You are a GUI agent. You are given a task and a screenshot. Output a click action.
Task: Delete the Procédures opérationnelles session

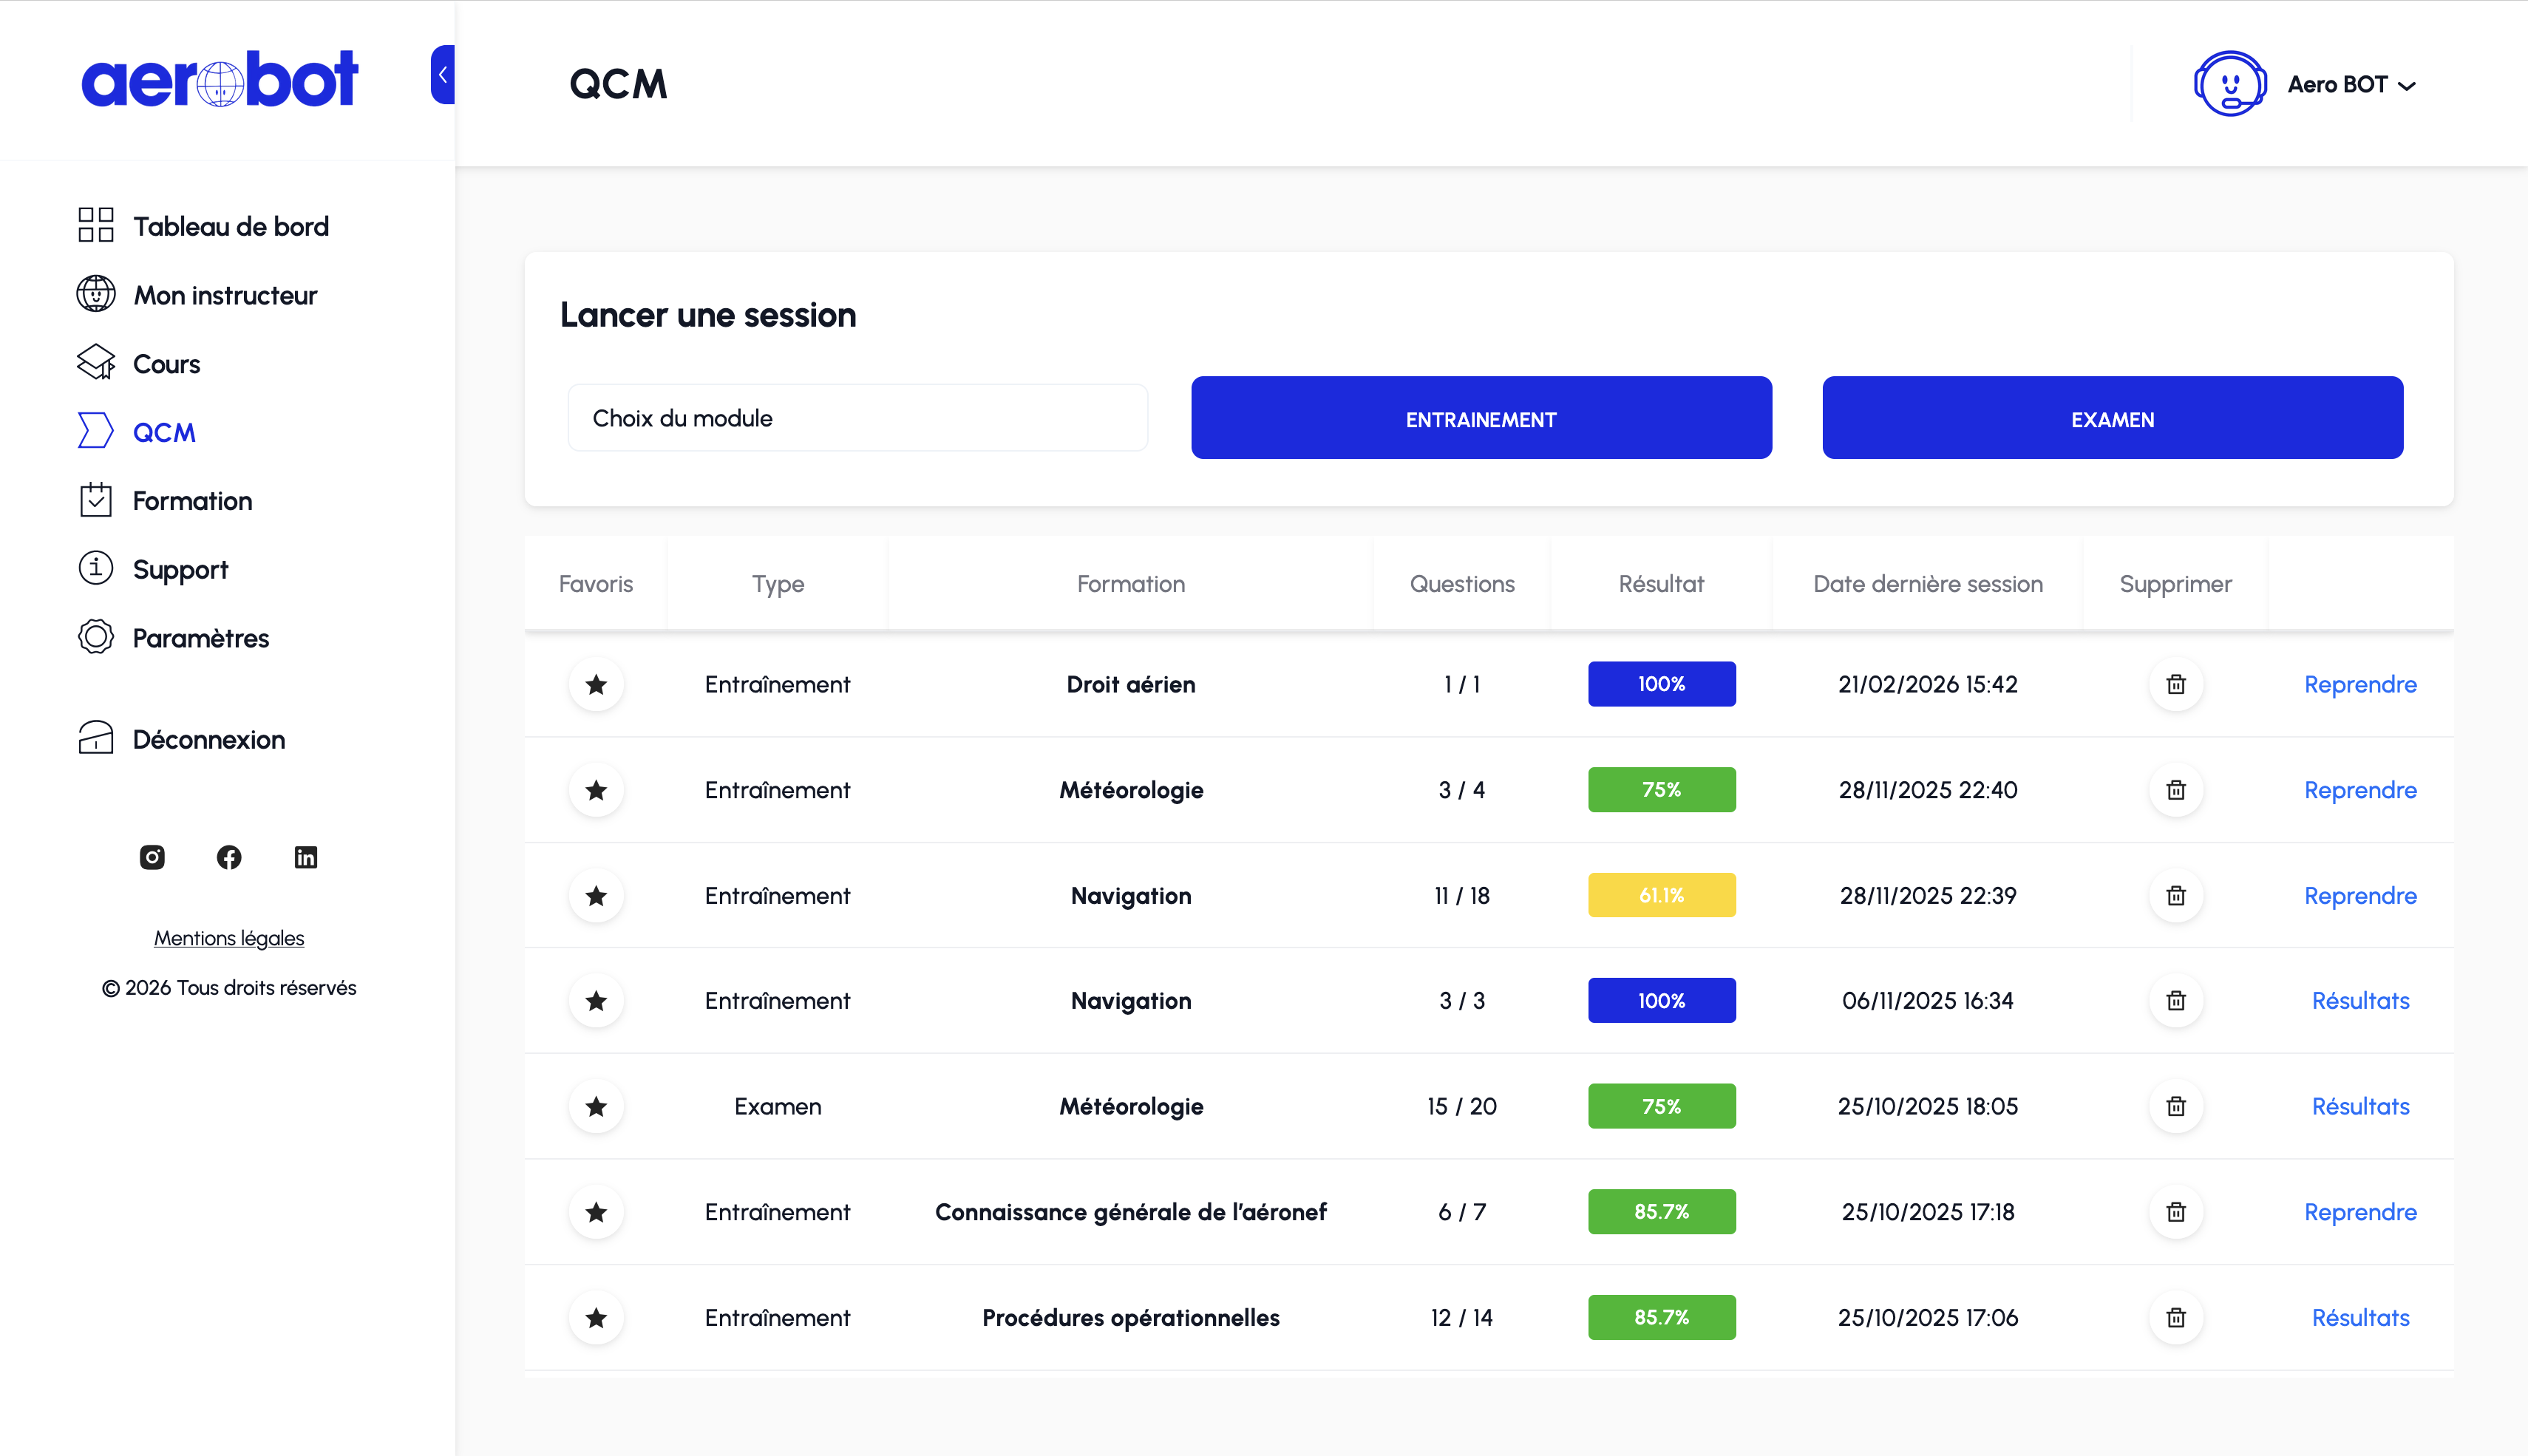pyautogui.click(x=2176, y=1318)
